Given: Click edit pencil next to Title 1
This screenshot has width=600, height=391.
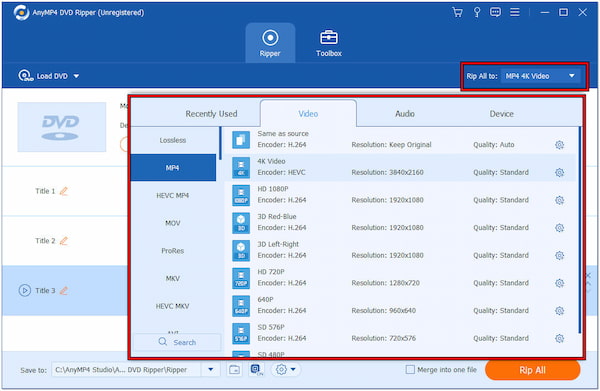Looking at the screenshot, I should [64, 191].
